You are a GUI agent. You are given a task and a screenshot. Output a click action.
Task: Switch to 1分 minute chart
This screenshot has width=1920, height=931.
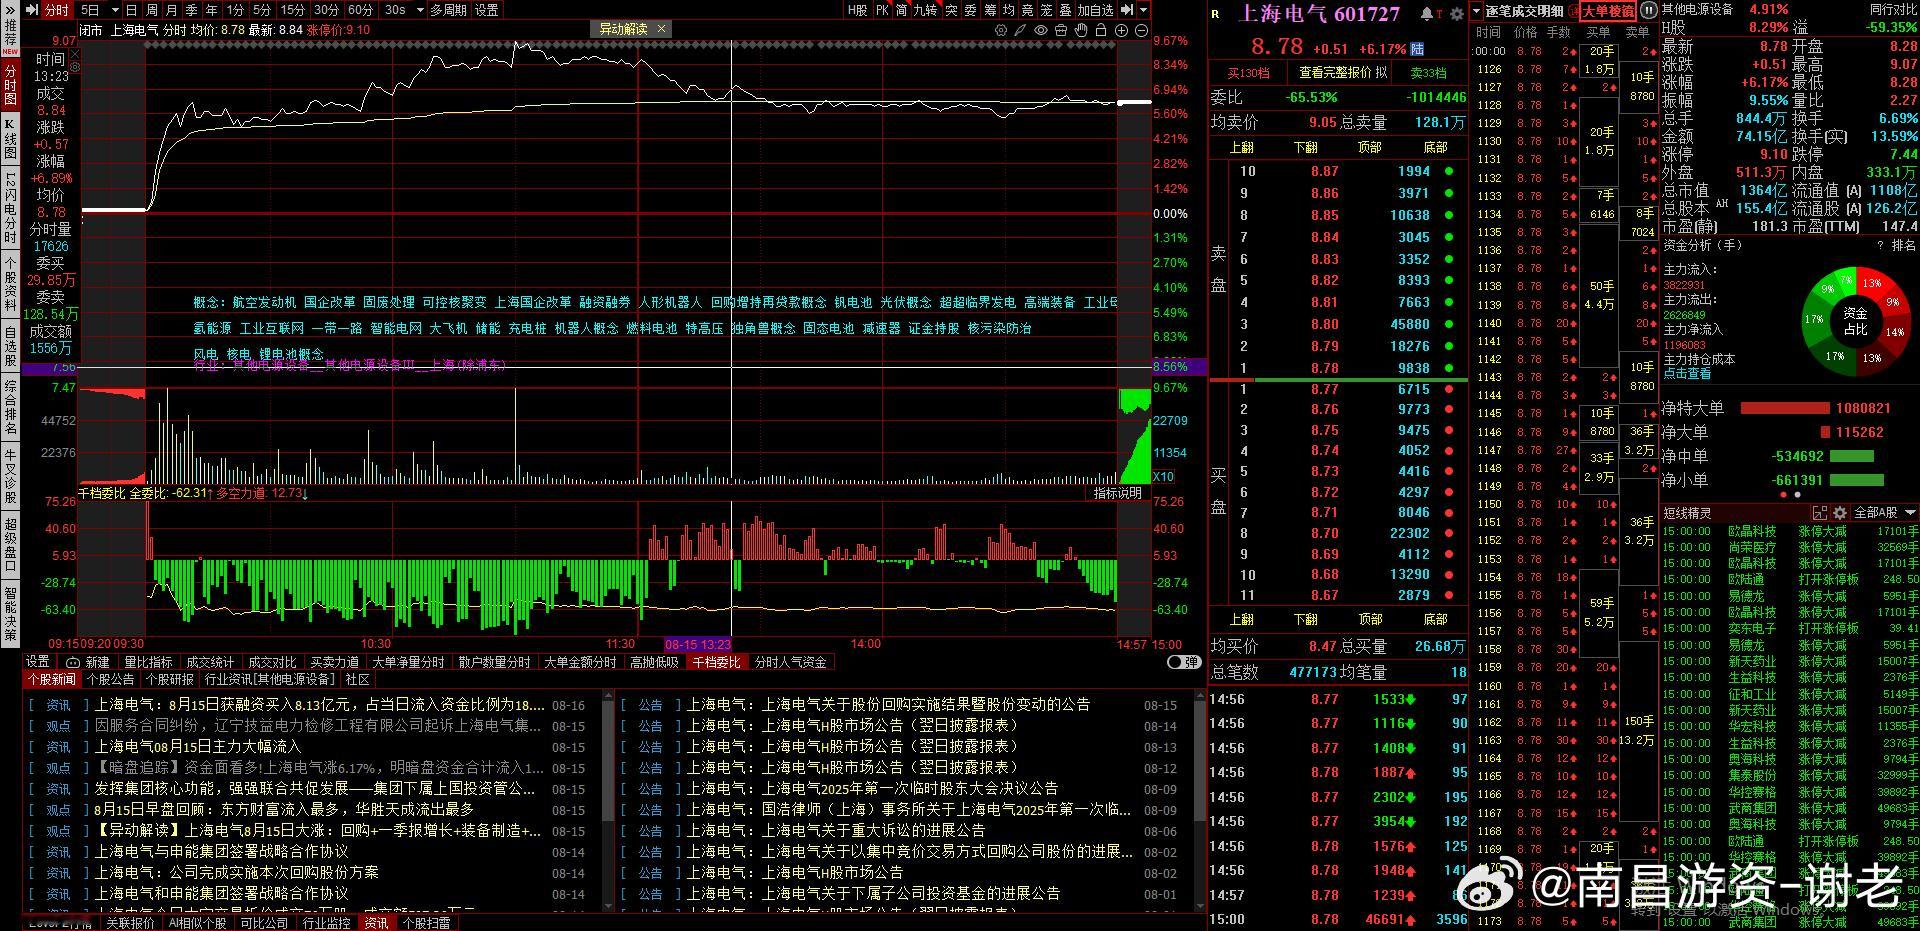(x=235, y=10)
